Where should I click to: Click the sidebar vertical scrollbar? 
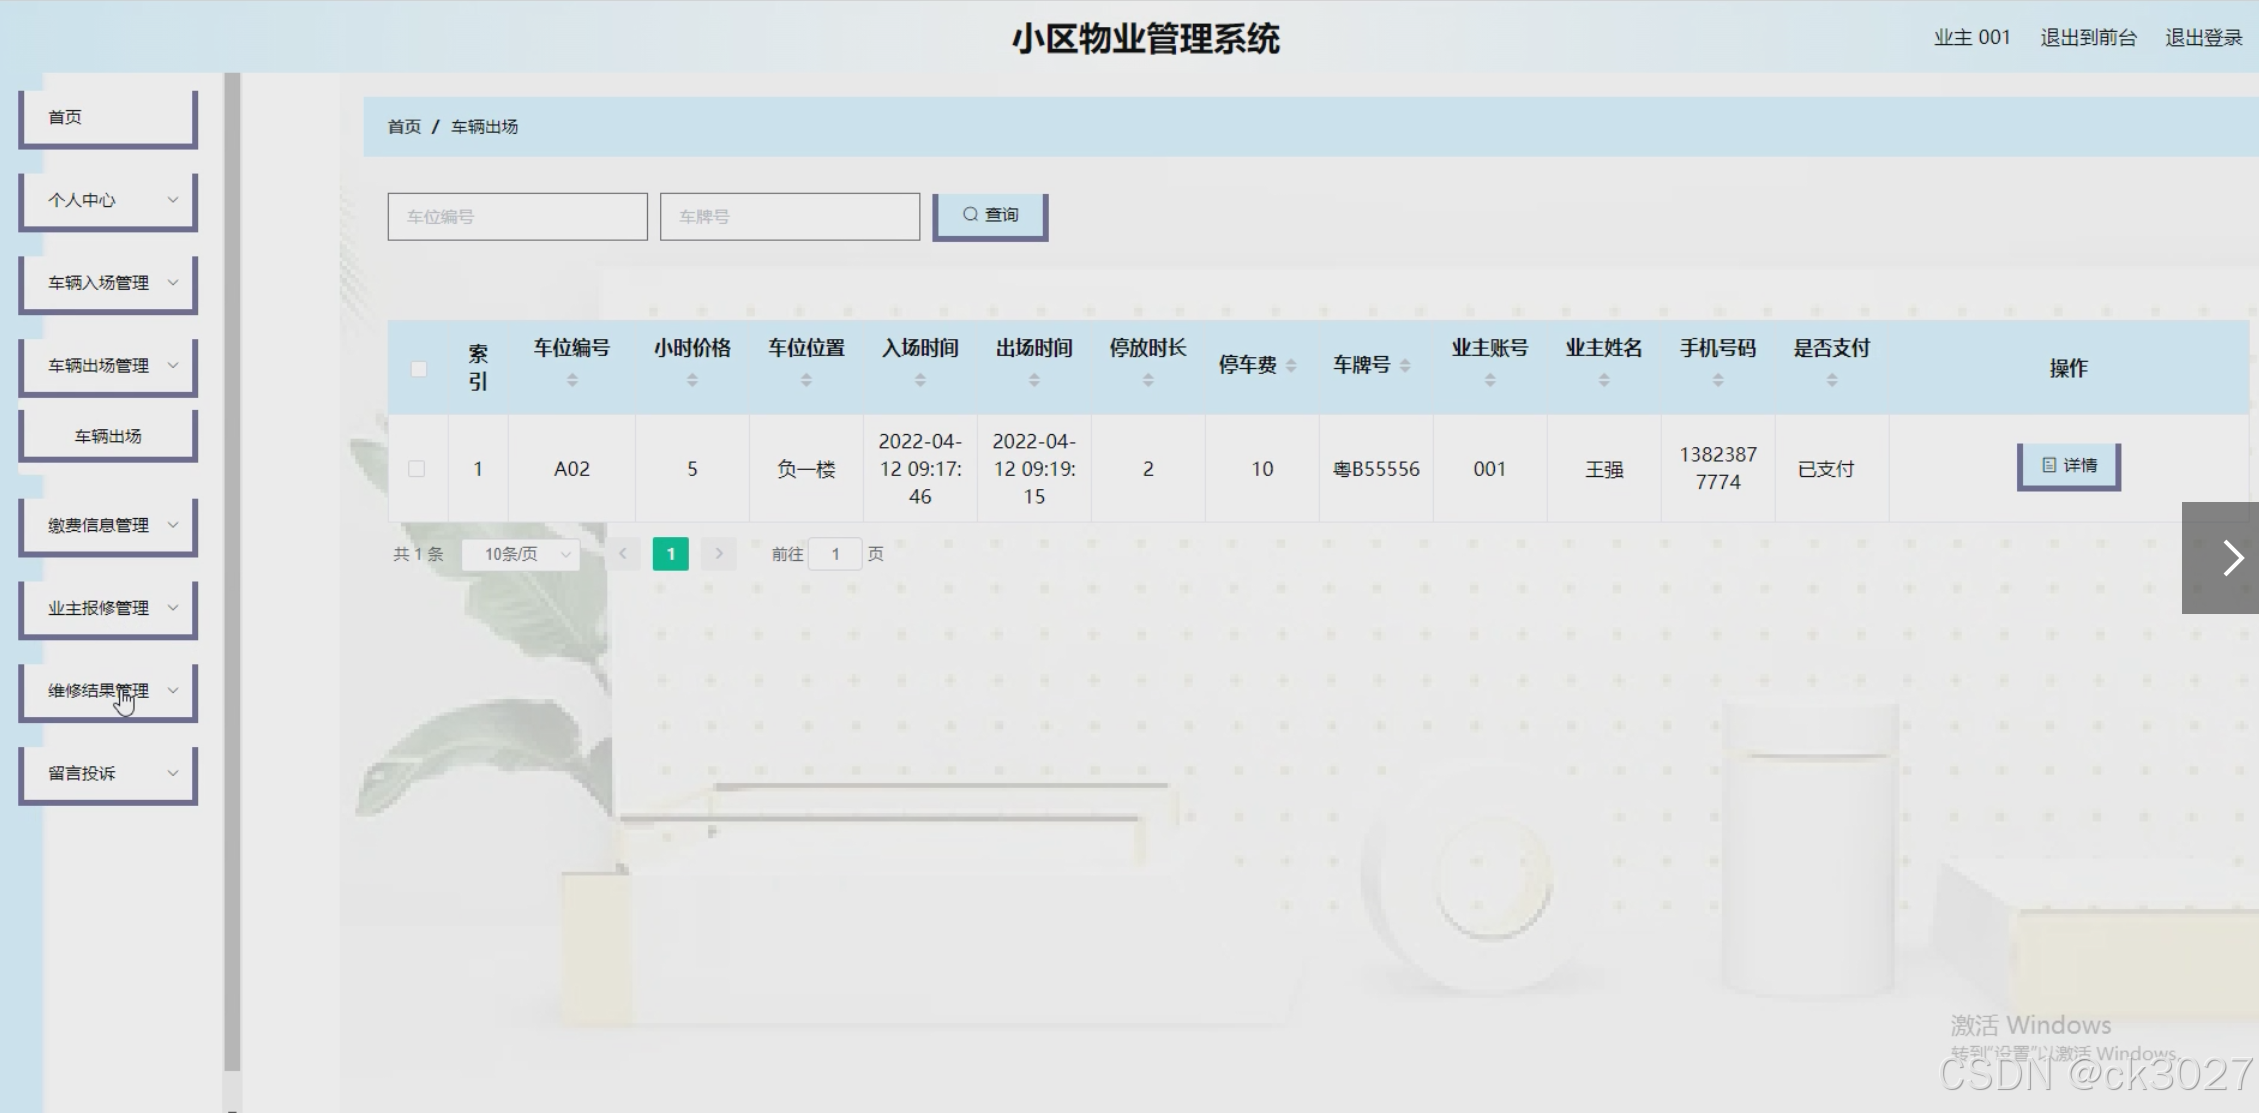click(232, 570)
